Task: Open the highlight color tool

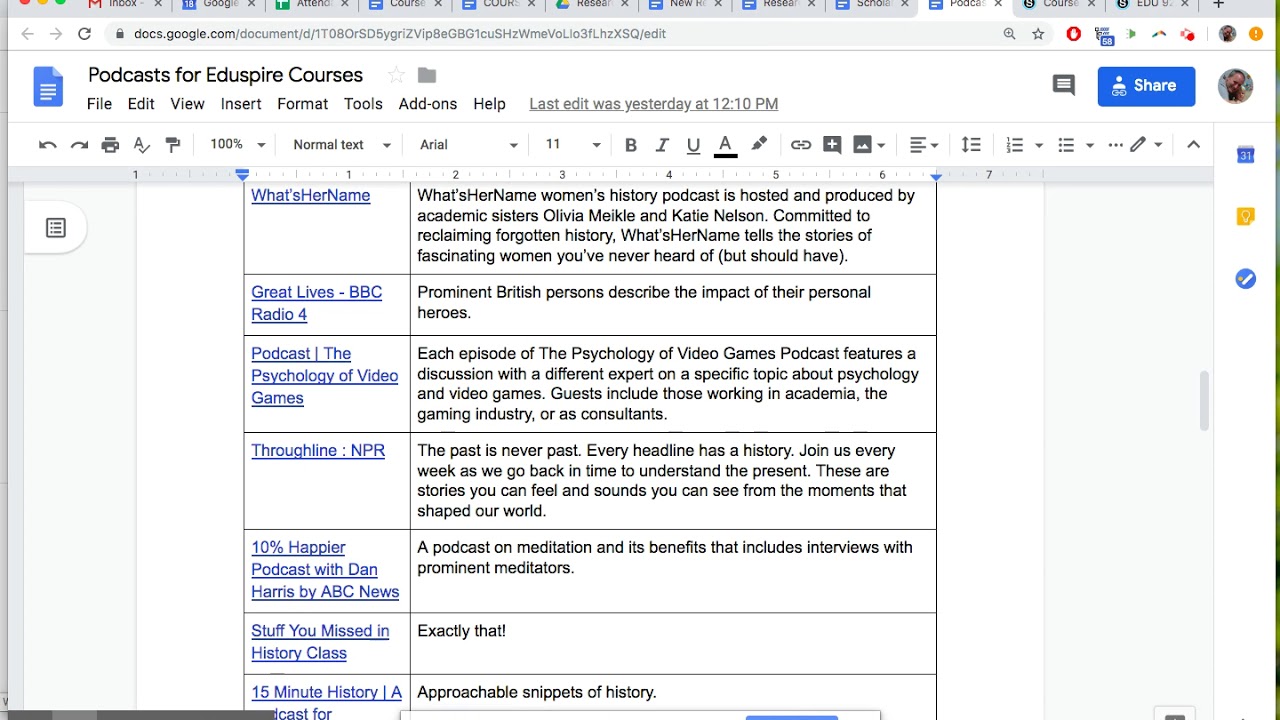Action: click(x=759, y=145)
